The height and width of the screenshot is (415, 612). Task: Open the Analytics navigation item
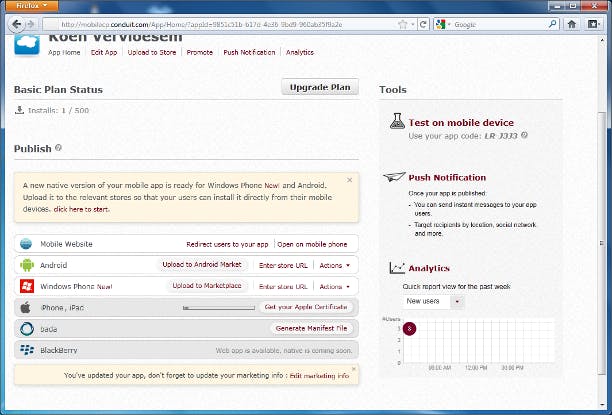tap(300, 52)
